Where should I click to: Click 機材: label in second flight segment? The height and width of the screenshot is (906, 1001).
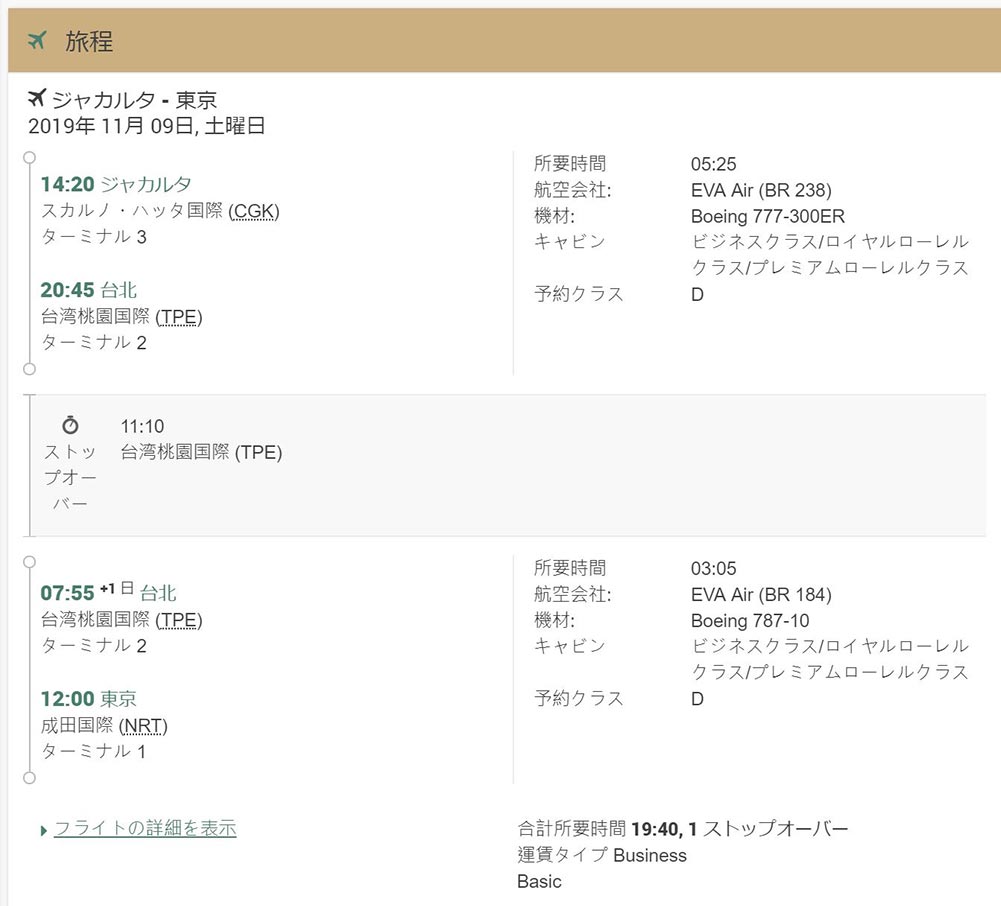[554, 621]
